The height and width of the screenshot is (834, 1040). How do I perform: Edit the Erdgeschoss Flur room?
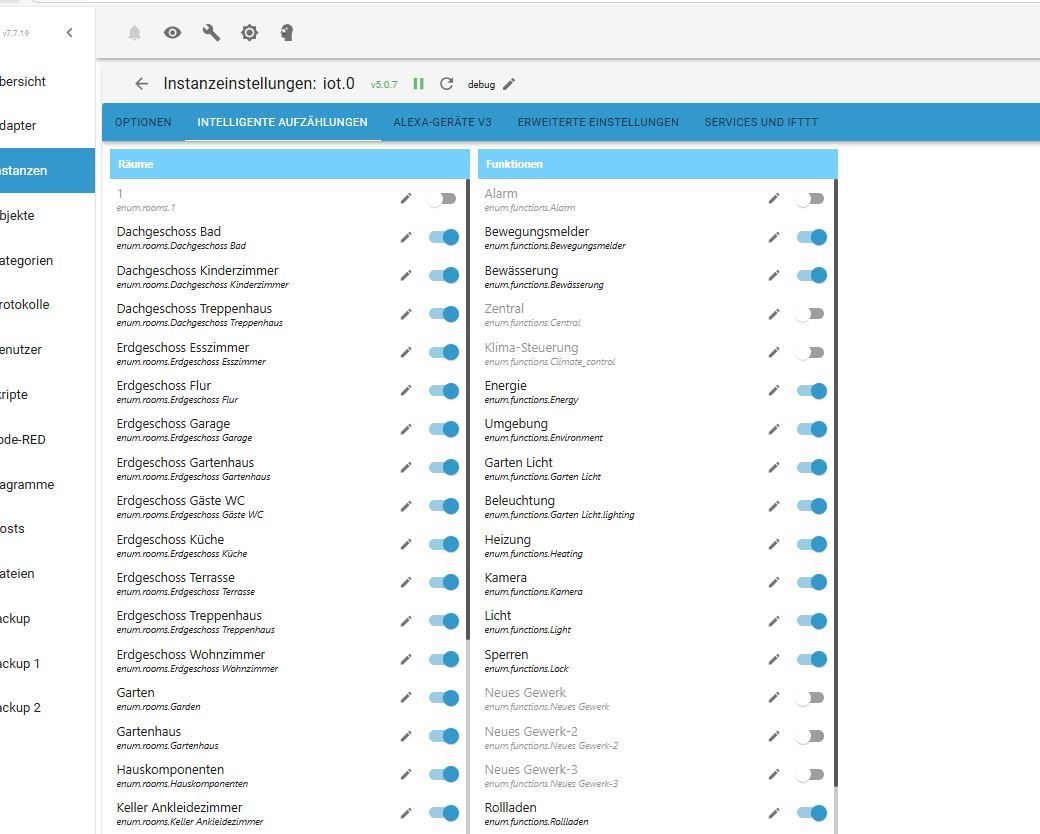click(406, 391)
